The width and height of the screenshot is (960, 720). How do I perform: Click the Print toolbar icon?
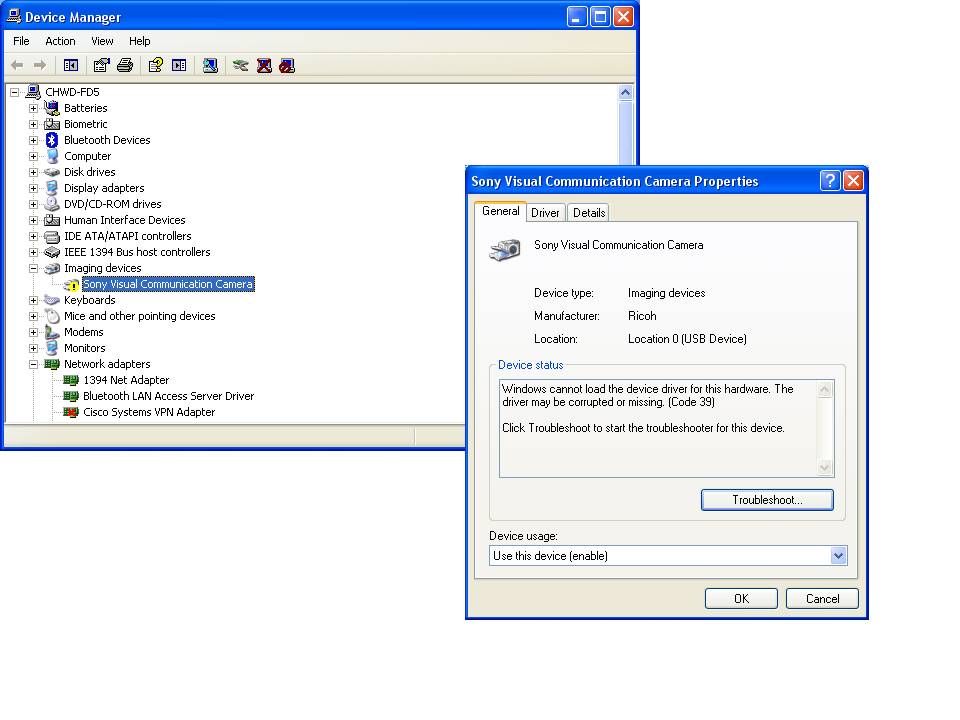[124, 65]
